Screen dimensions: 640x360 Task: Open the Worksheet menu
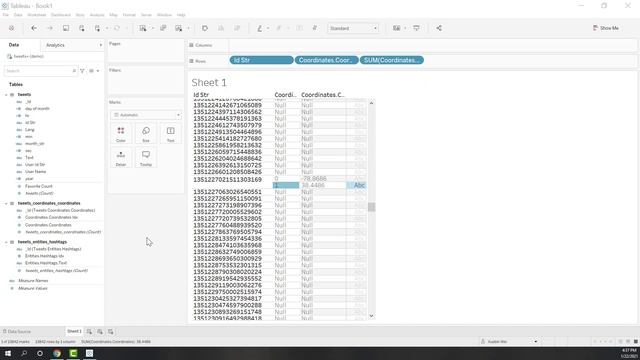(x=37, y=15)
